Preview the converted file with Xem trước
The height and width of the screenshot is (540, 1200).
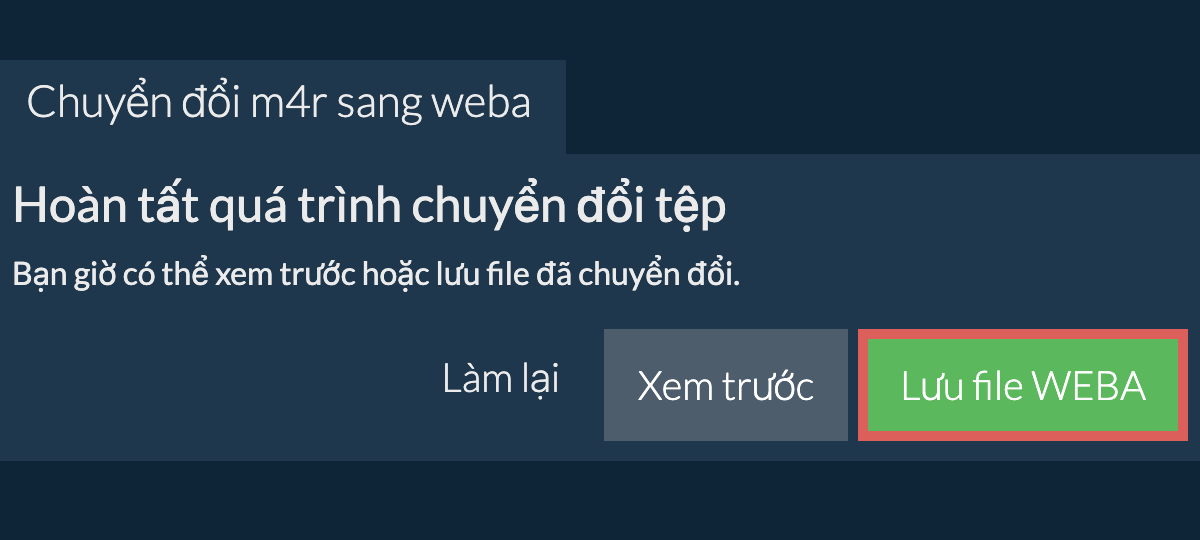725,386
